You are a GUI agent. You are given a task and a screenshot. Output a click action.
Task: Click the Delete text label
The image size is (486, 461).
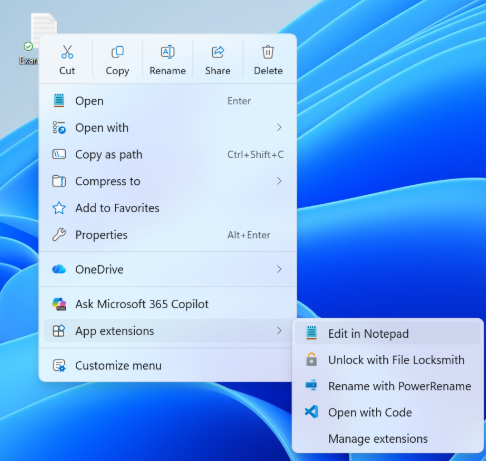[x=268, y=71]
